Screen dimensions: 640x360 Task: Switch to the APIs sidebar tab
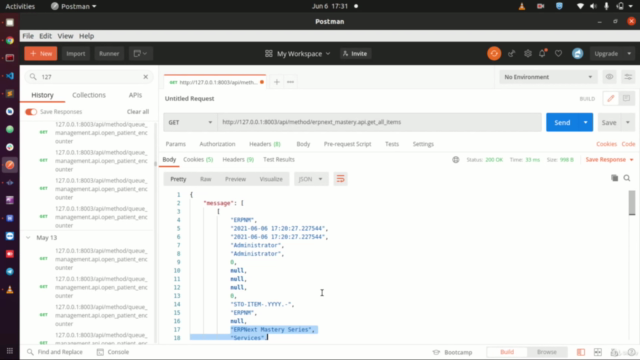[135, 95]
